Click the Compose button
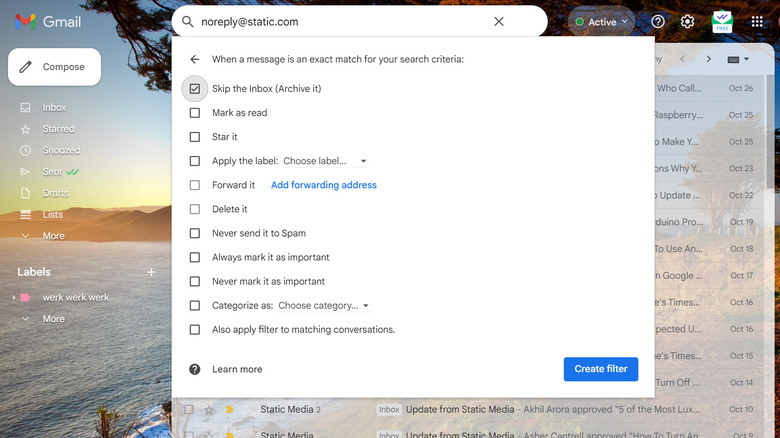The image size is (780, 438). [54, 67]
